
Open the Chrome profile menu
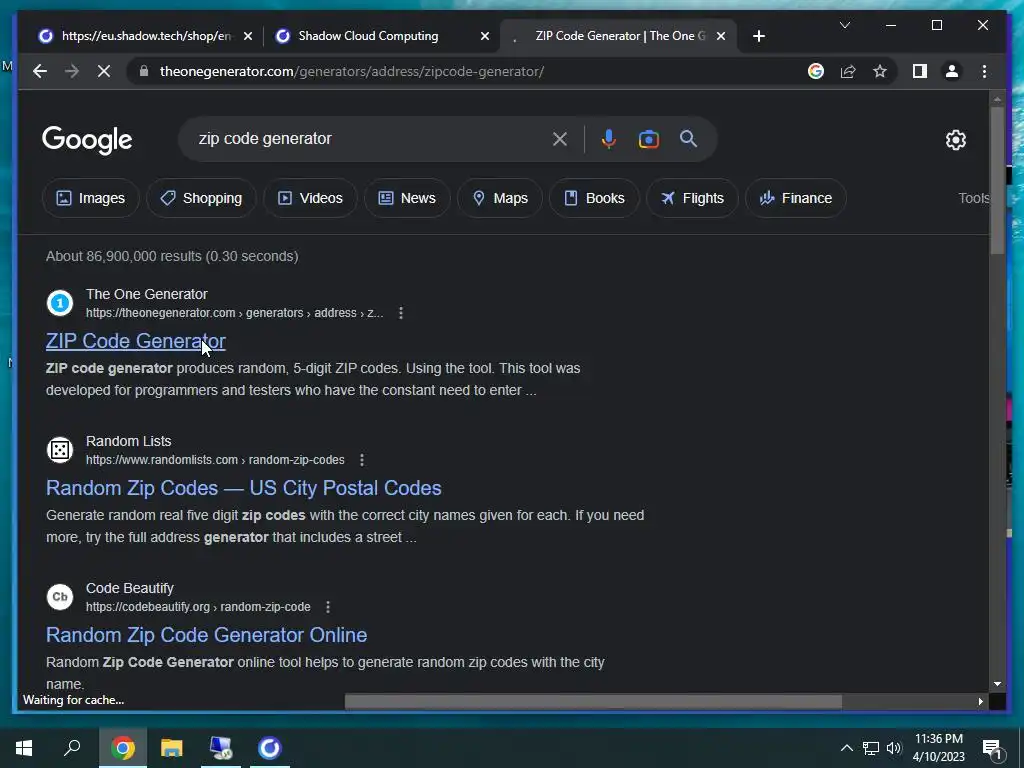point(952,71)
